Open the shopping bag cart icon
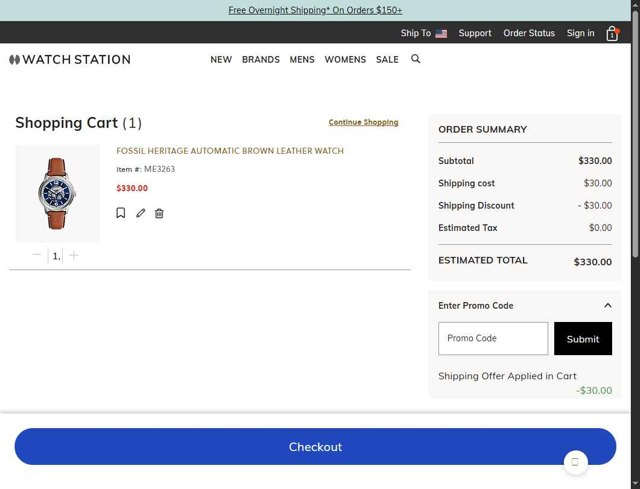 pyautogui.click(x=612, y=33)
